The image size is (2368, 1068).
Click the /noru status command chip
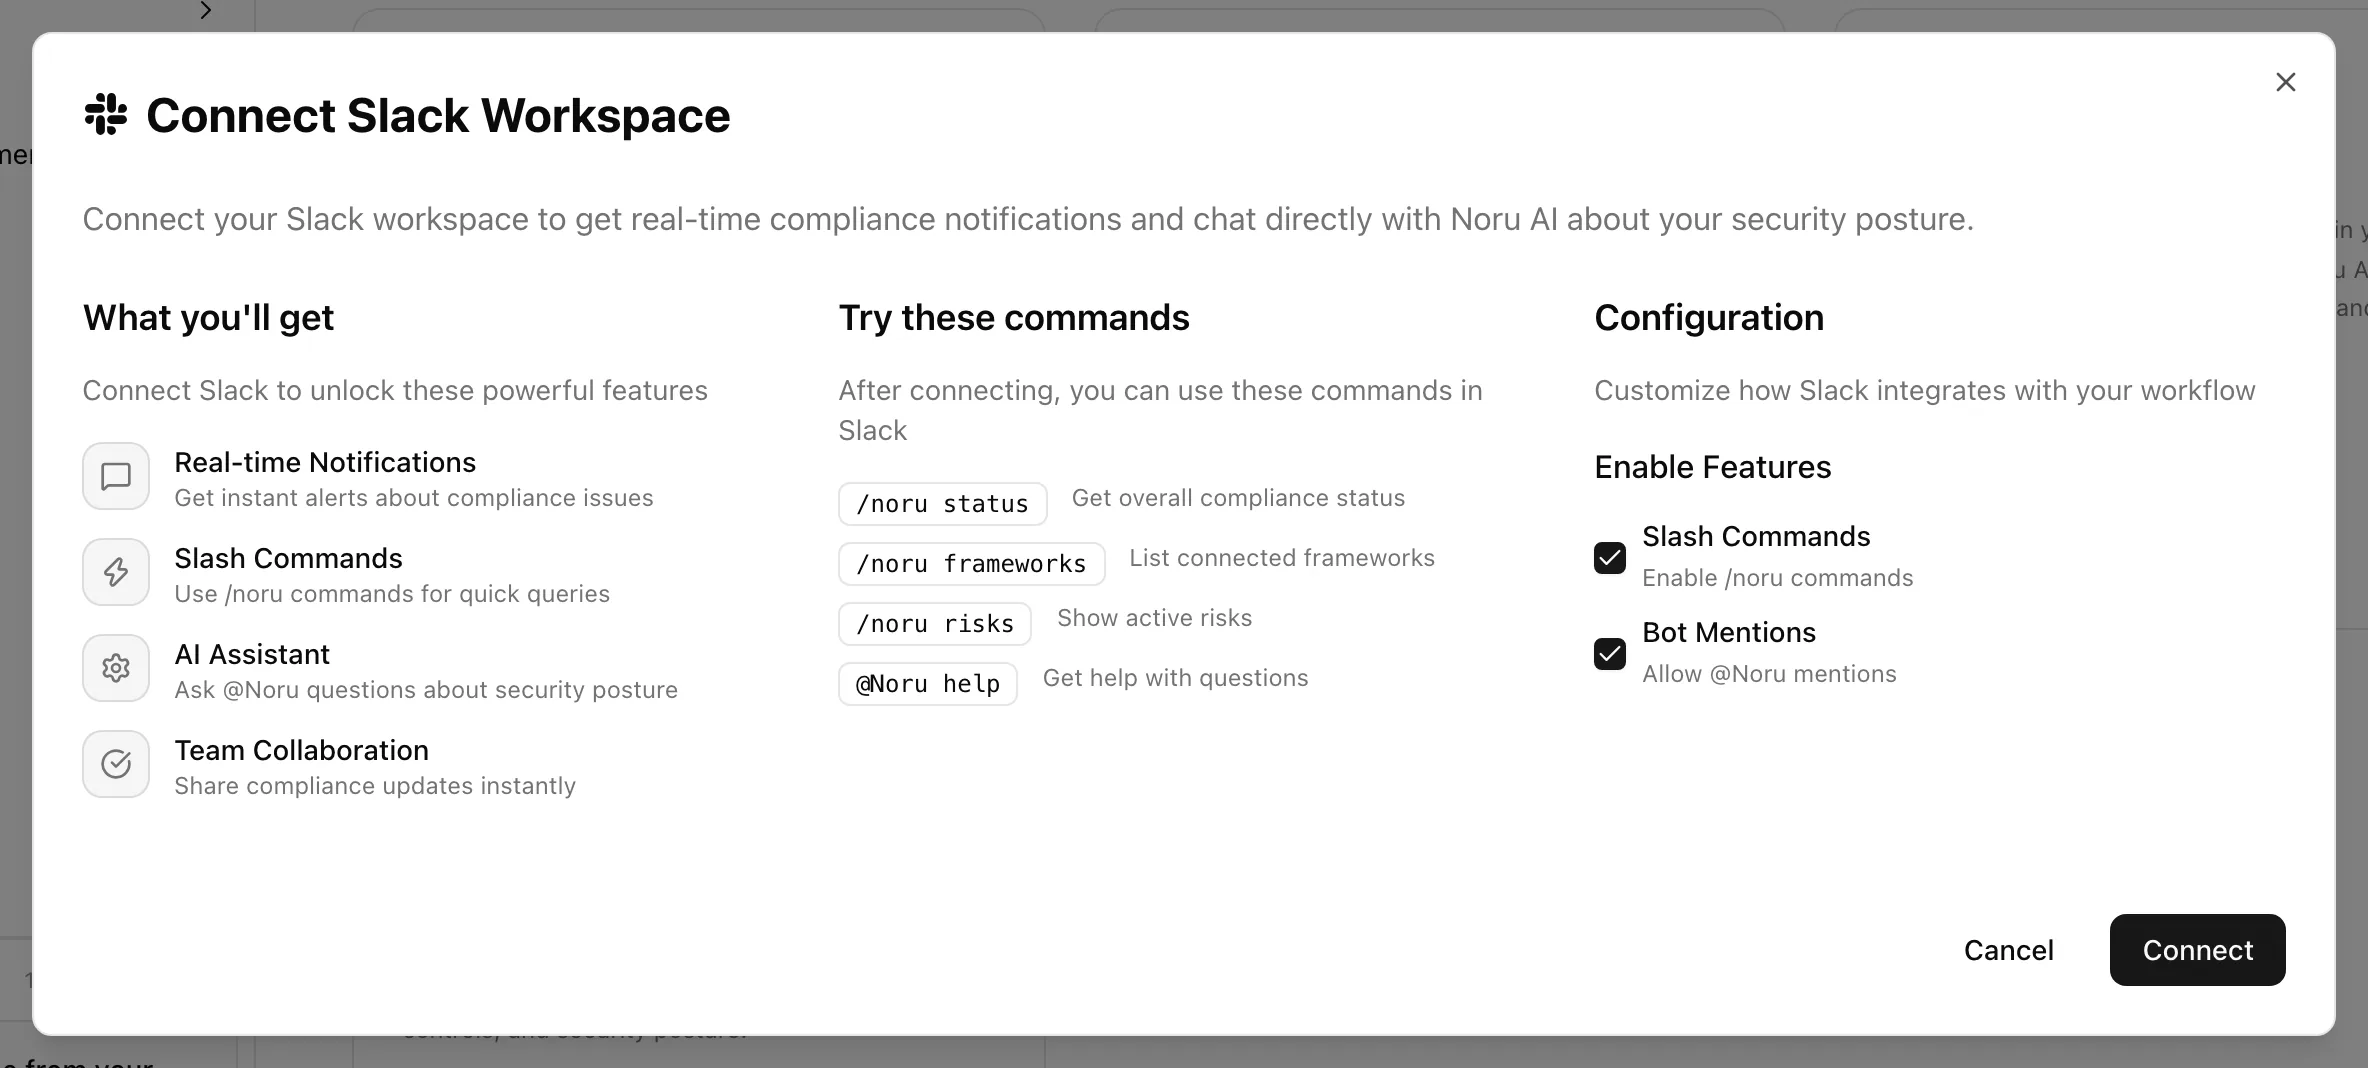[943, 504]
